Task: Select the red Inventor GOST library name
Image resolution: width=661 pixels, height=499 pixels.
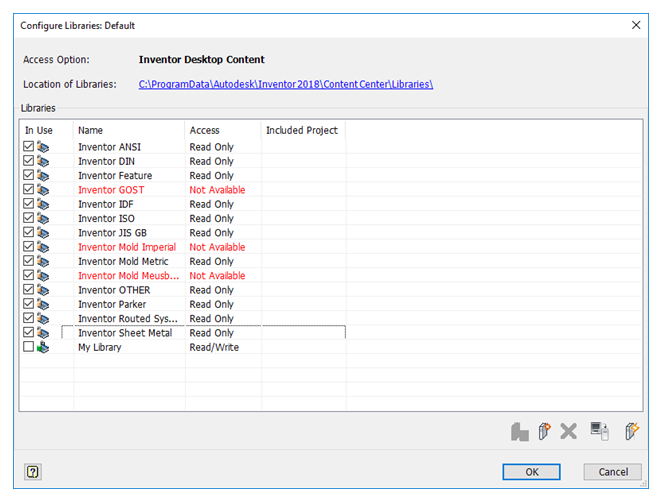Action: 111,190
